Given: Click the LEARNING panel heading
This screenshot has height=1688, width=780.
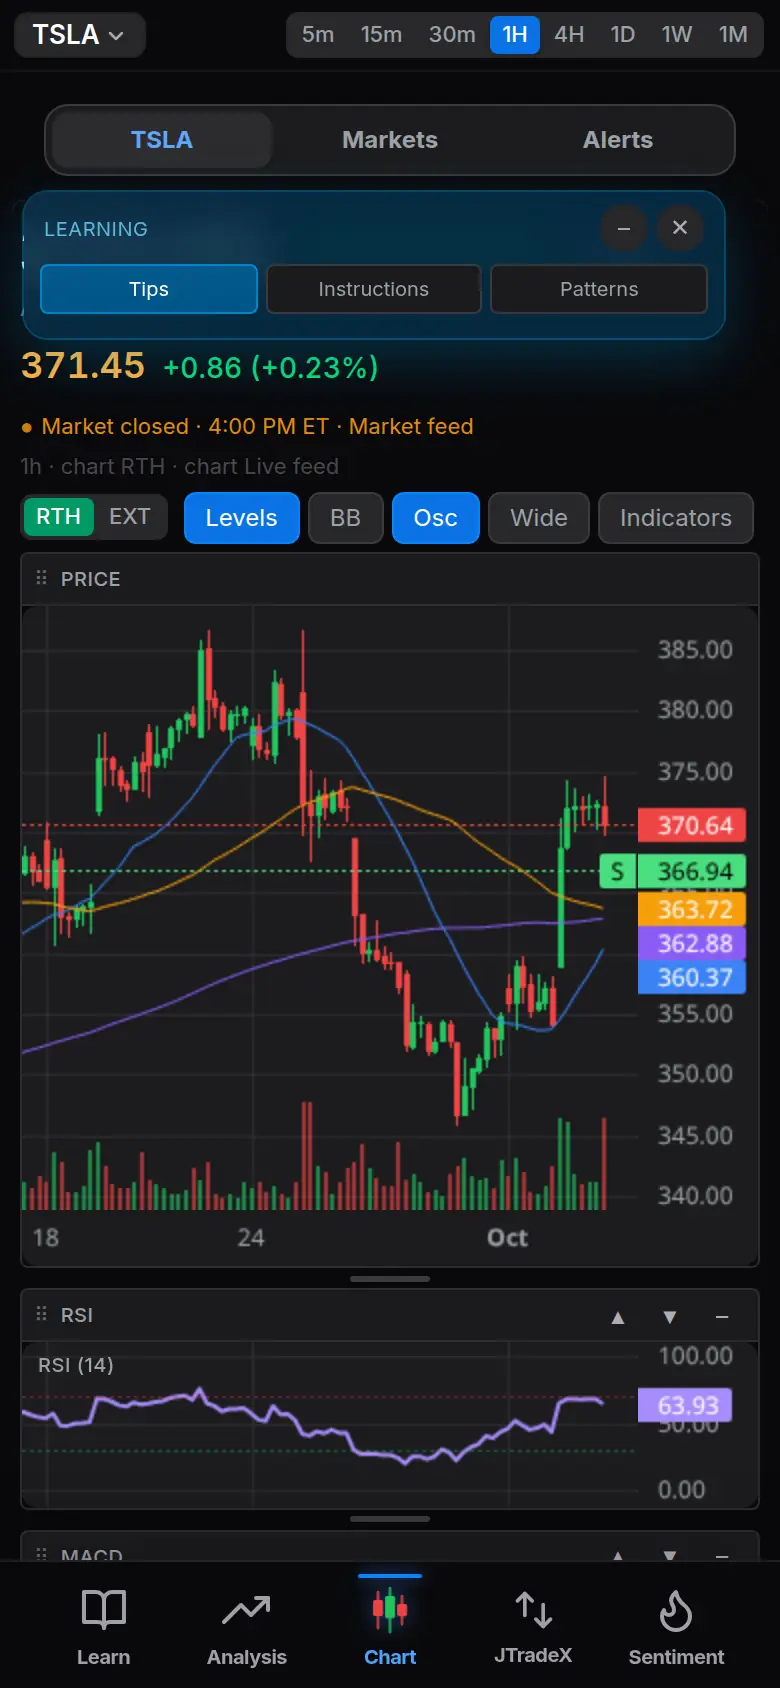Looking at the screenshot, I should click(x=96, y=229).
